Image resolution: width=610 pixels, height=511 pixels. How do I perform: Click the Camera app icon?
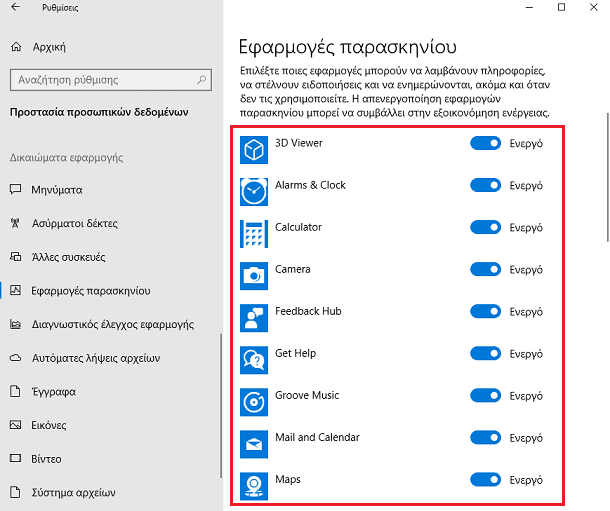pyautogui.click(x=254, y=276)
